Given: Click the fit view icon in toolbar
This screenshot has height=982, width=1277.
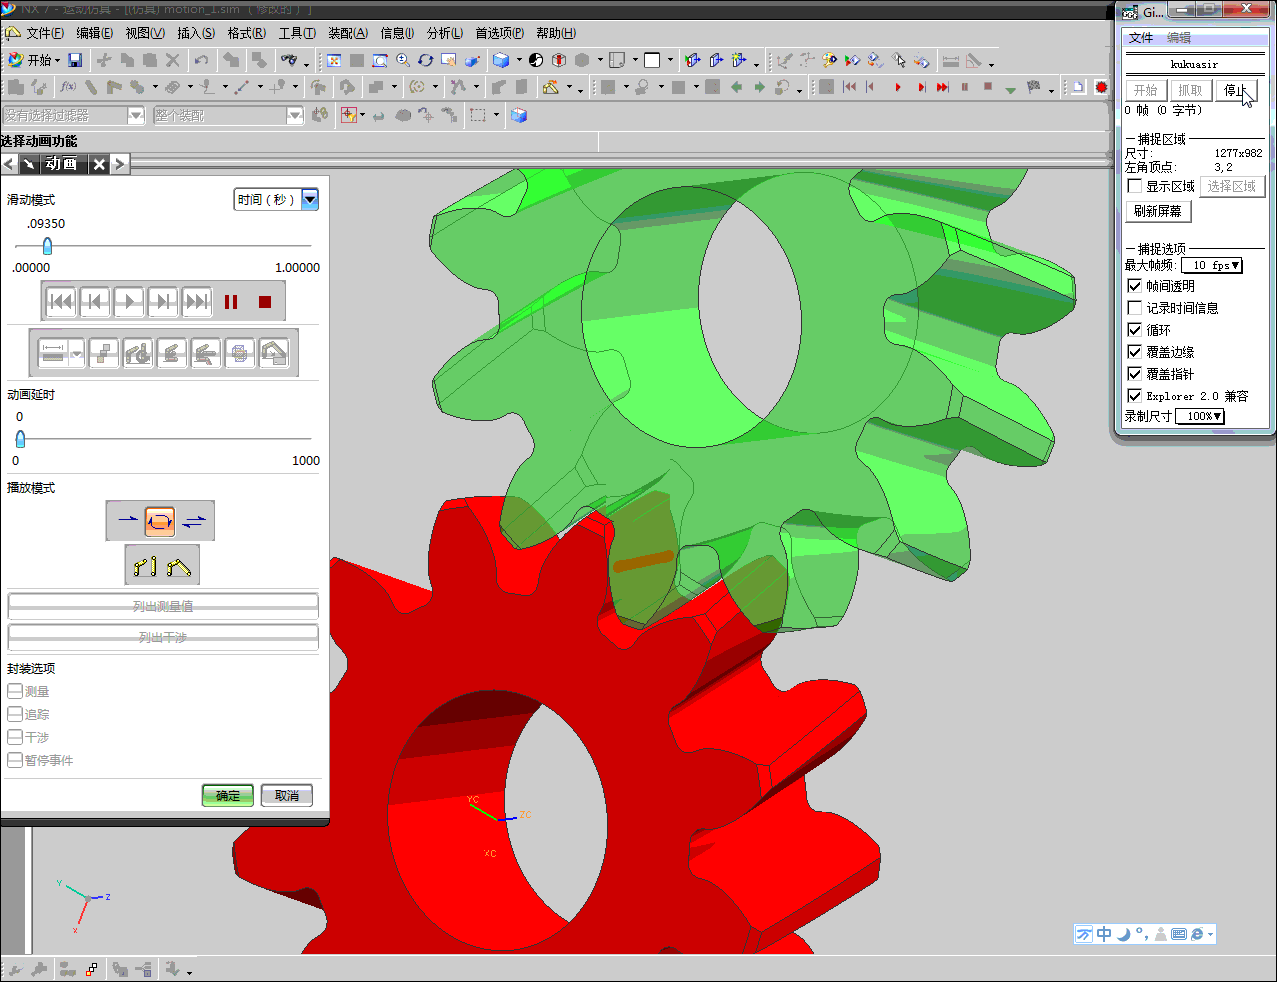Looking at the screenshot, I should tap(334, 60).
